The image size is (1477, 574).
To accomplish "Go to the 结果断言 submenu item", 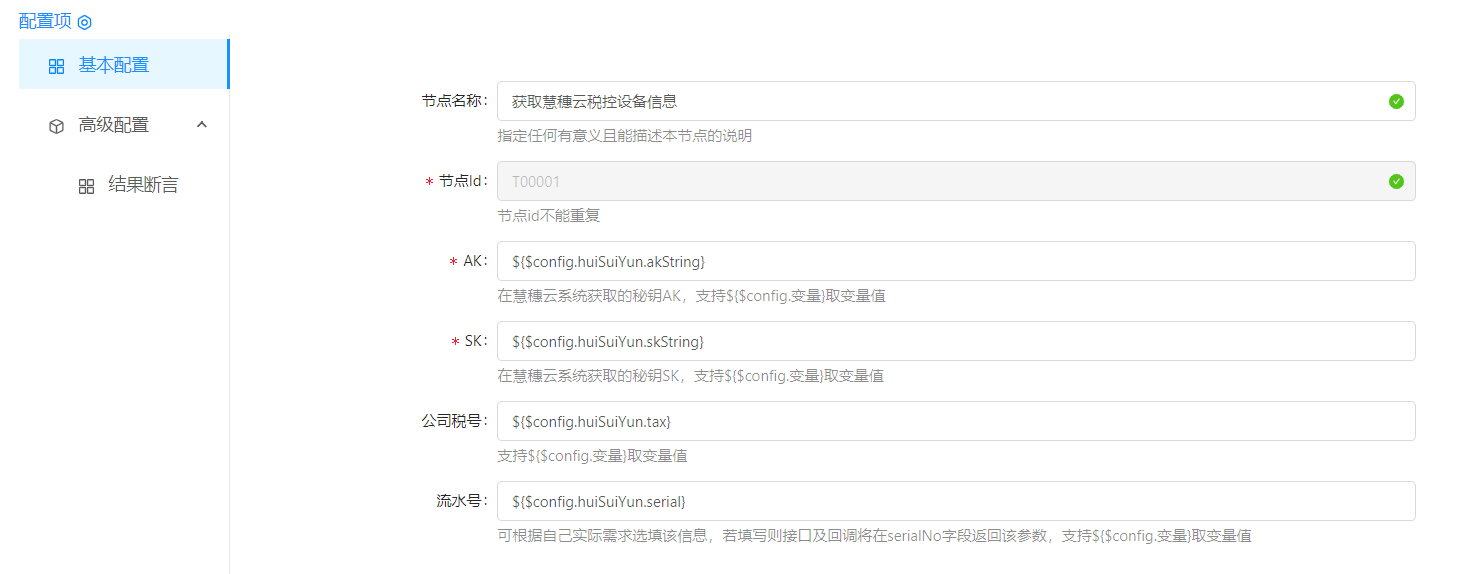I will (x=143, y=185).
